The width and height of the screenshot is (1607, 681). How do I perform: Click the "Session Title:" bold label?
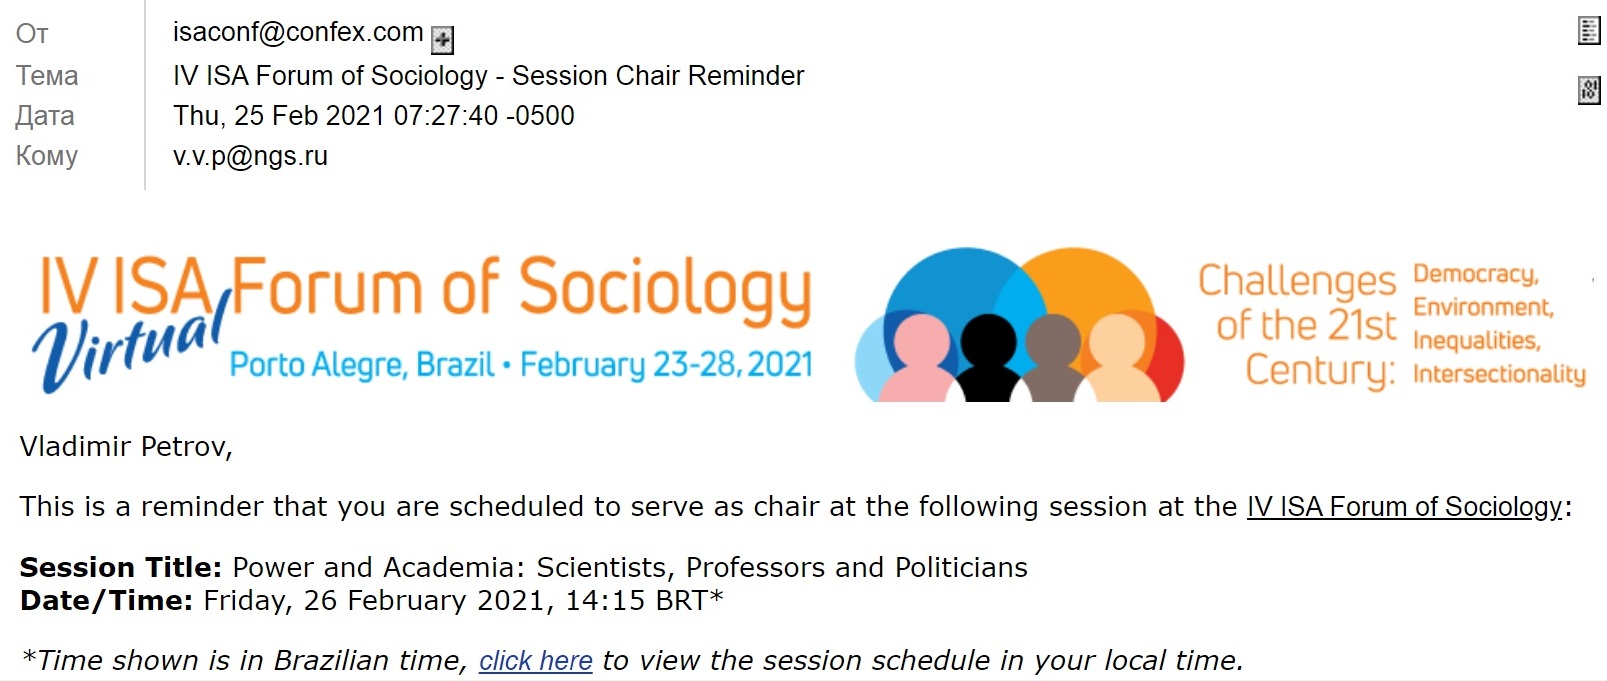[120, 568]
